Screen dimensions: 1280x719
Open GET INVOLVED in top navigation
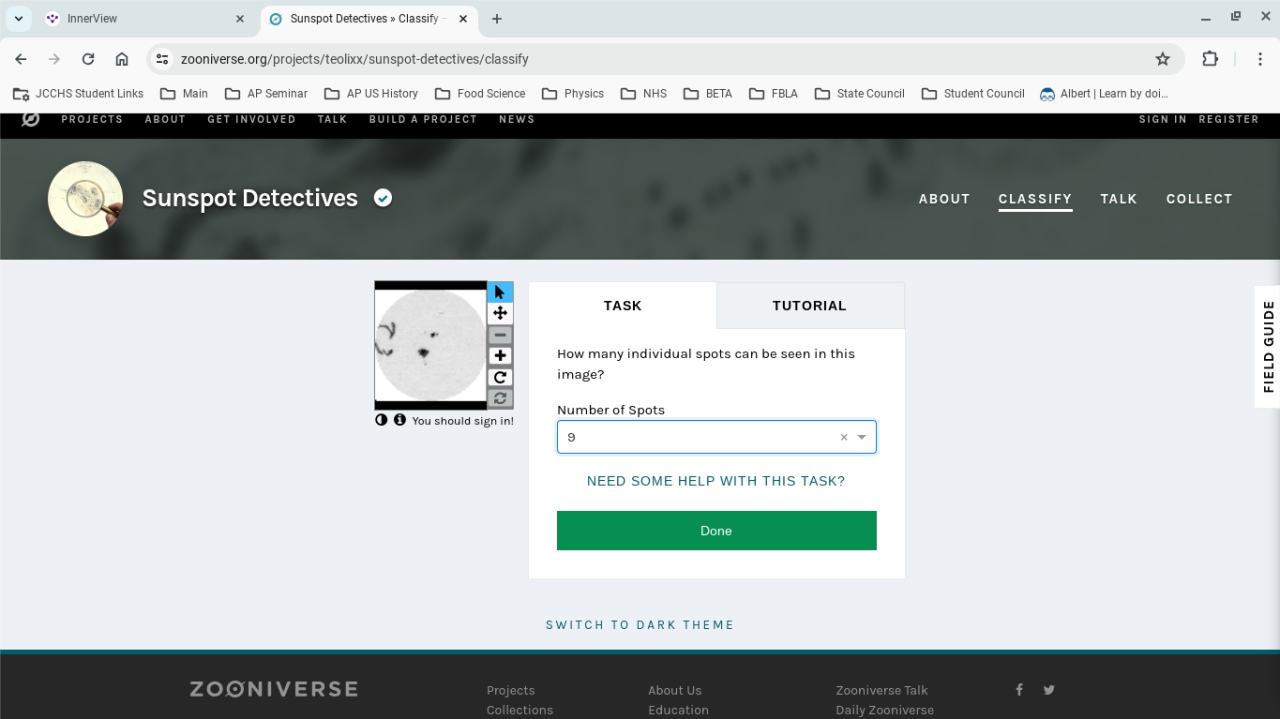[x=252, y=119]
